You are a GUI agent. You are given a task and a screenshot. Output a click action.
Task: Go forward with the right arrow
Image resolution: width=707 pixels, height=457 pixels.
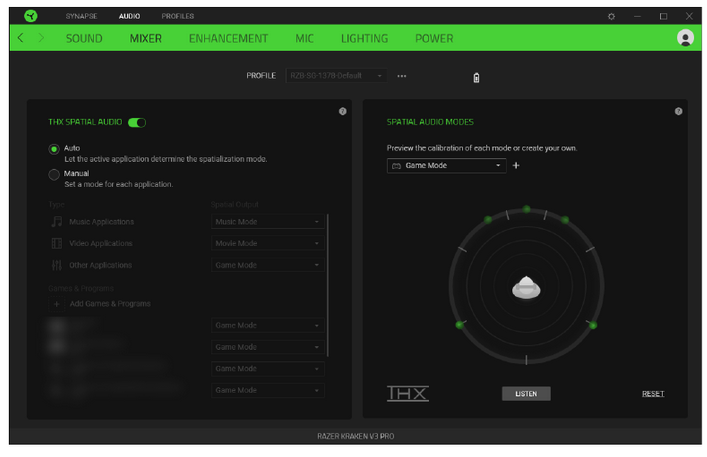click(x=41, y=38)
